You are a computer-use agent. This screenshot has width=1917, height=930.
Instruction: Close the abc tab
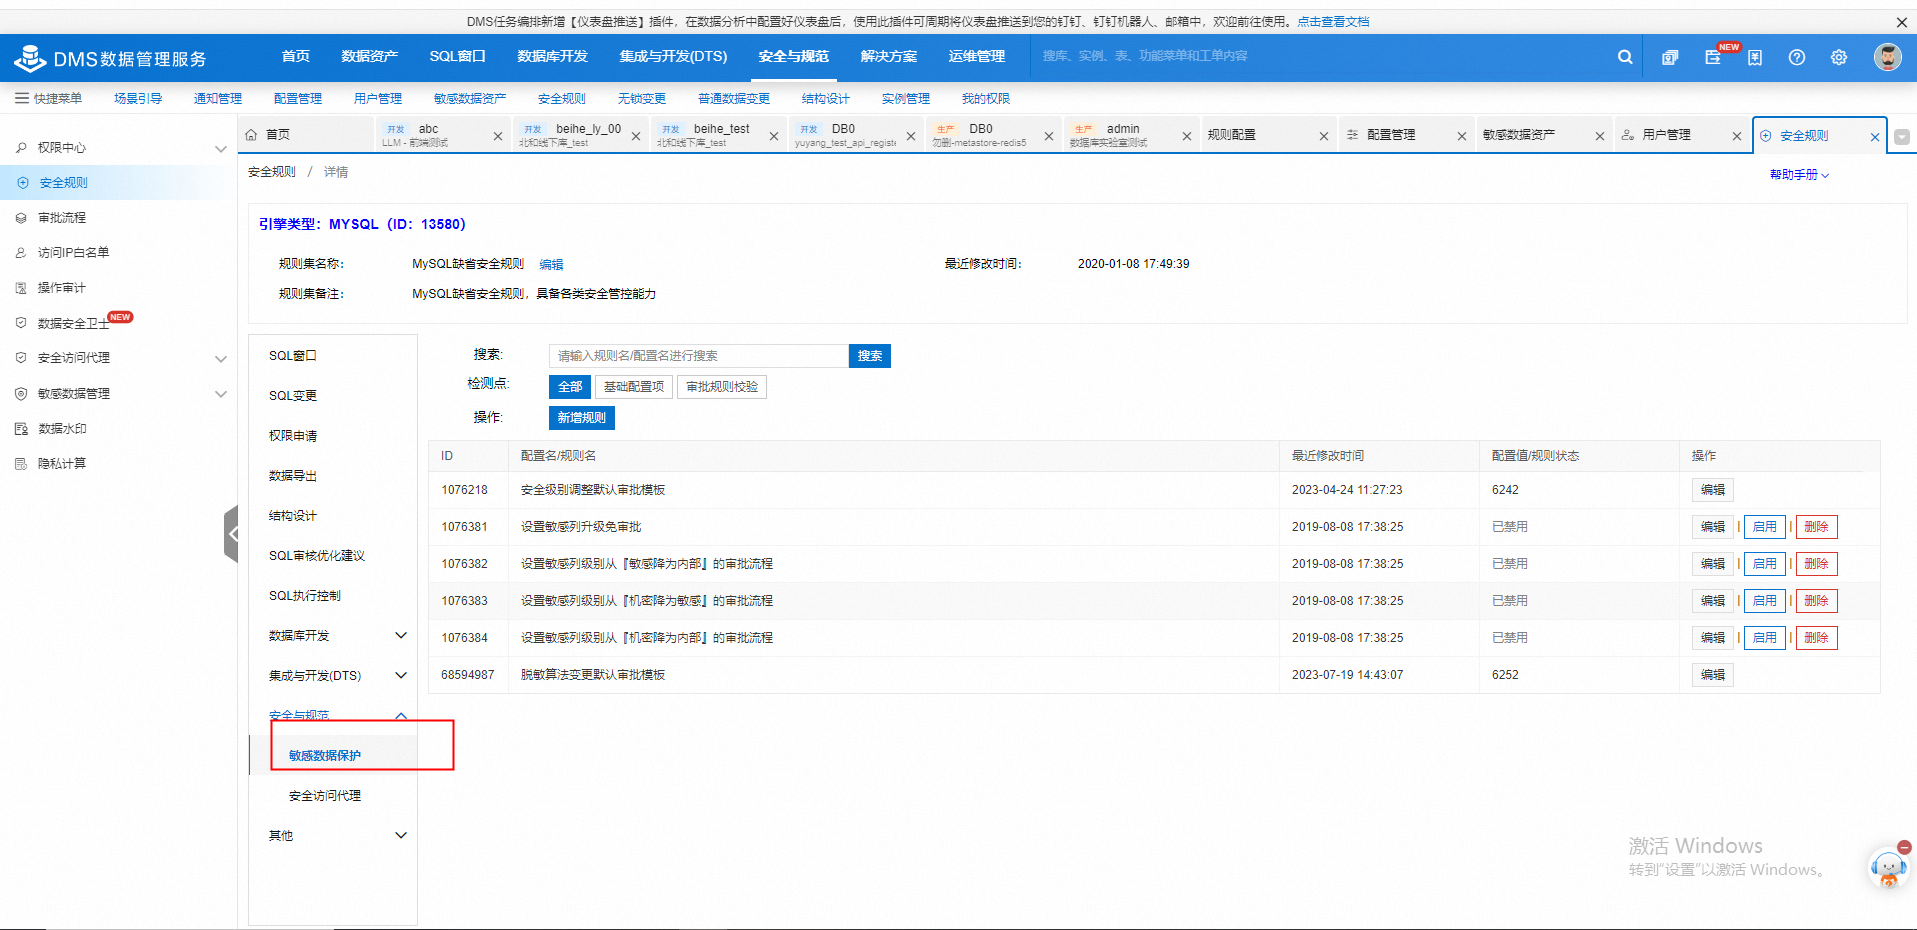pyautogui.click(x=498, y=136)
